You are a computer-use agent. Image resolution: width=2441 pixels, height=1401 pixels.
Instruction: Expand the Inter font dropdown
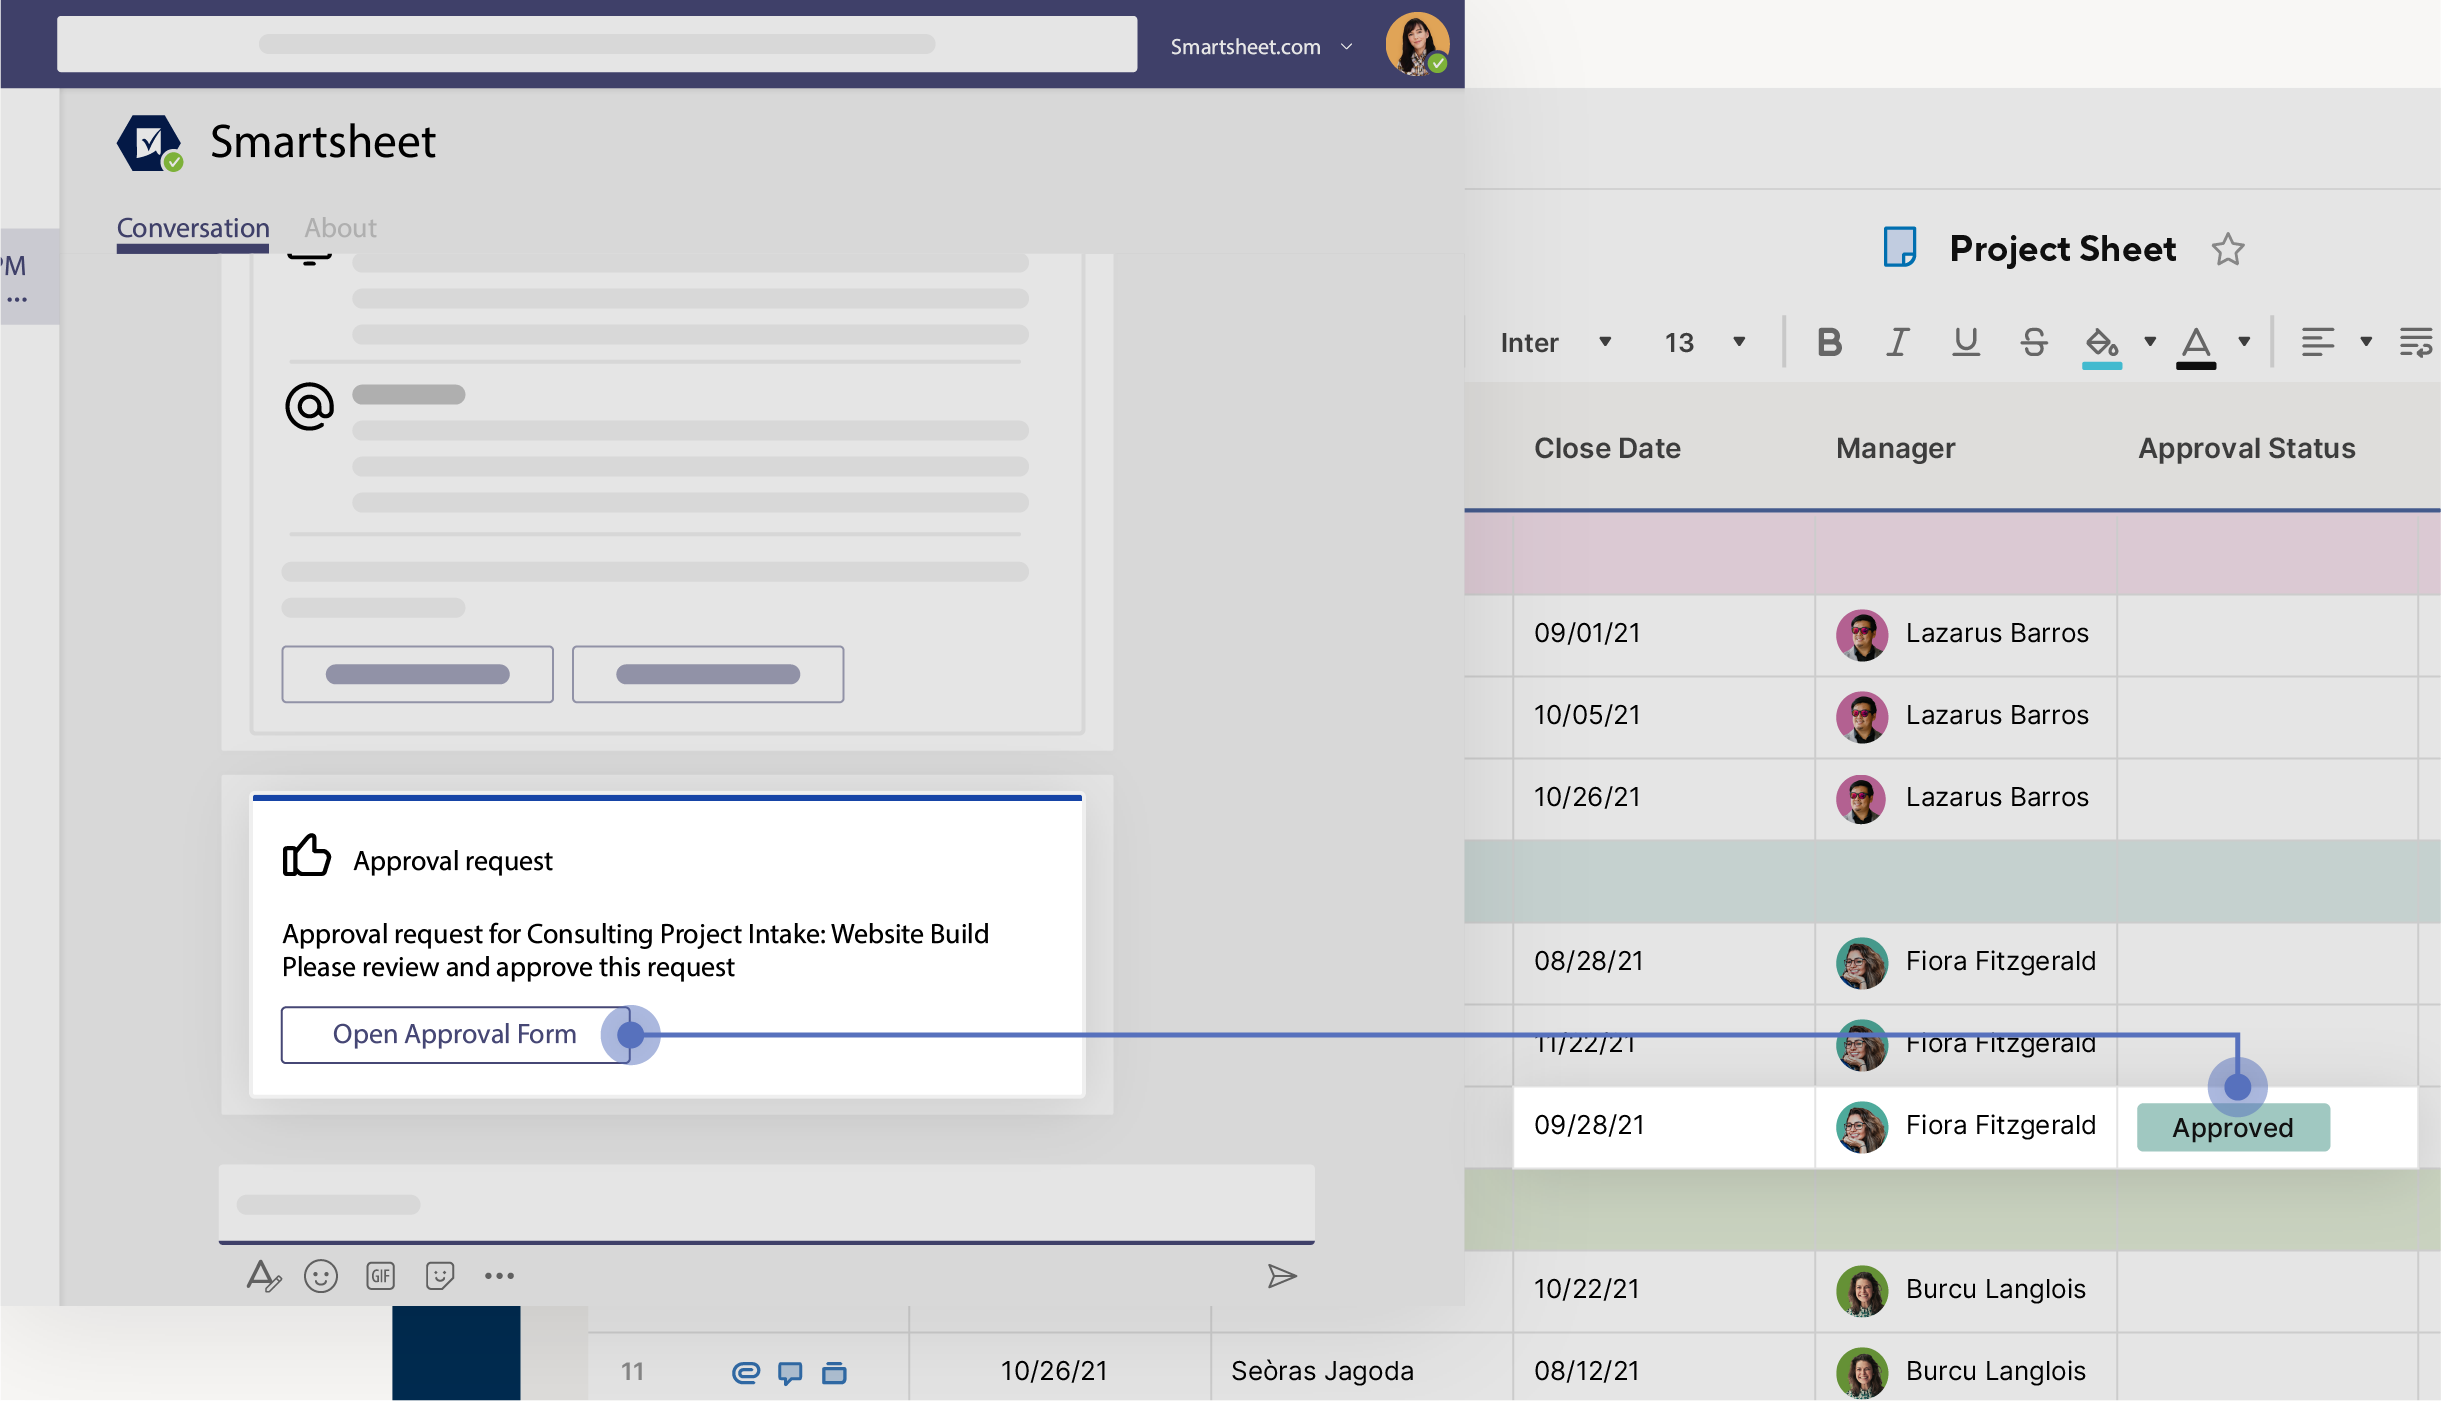1604,342
